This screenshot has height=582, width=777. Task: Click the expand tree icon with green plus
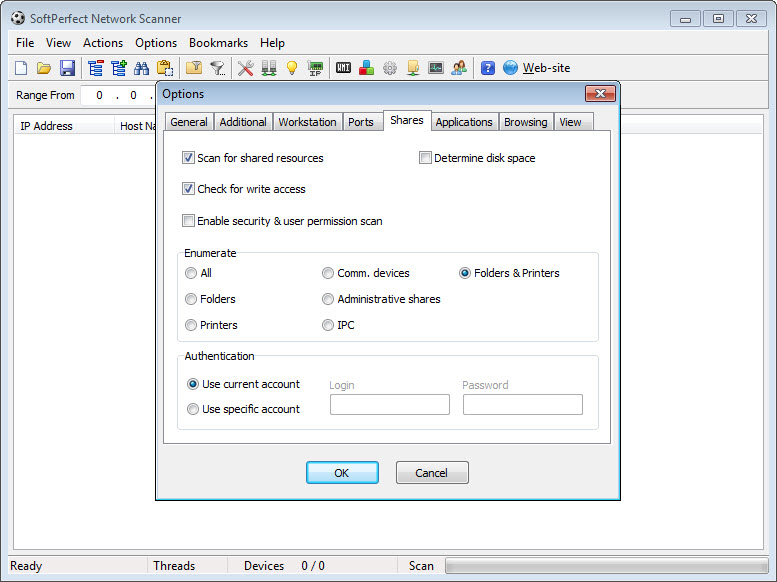118,68
